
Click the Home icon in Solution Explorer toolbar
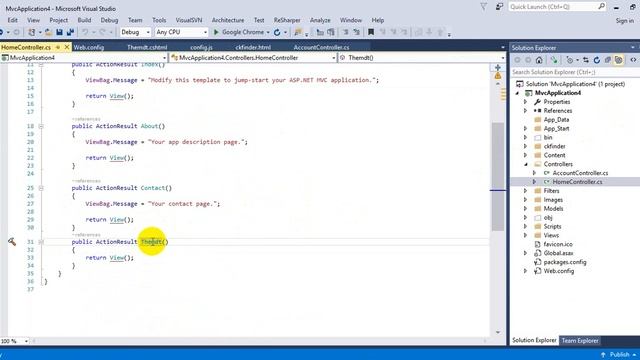pos(539,60)
